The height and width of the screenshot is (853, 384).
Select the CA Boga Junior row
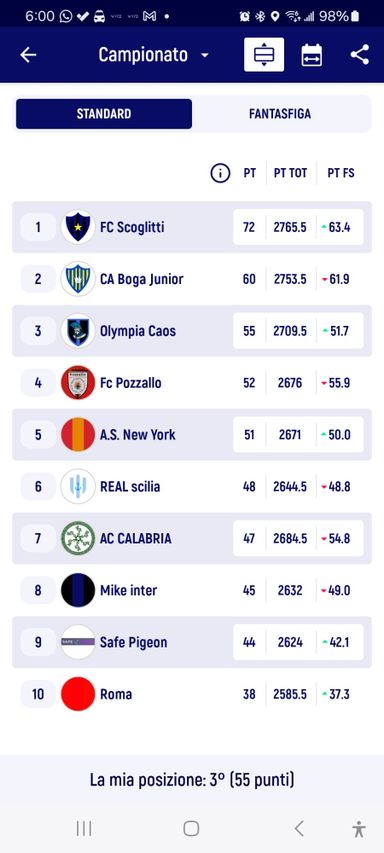[x=192, y=279]
